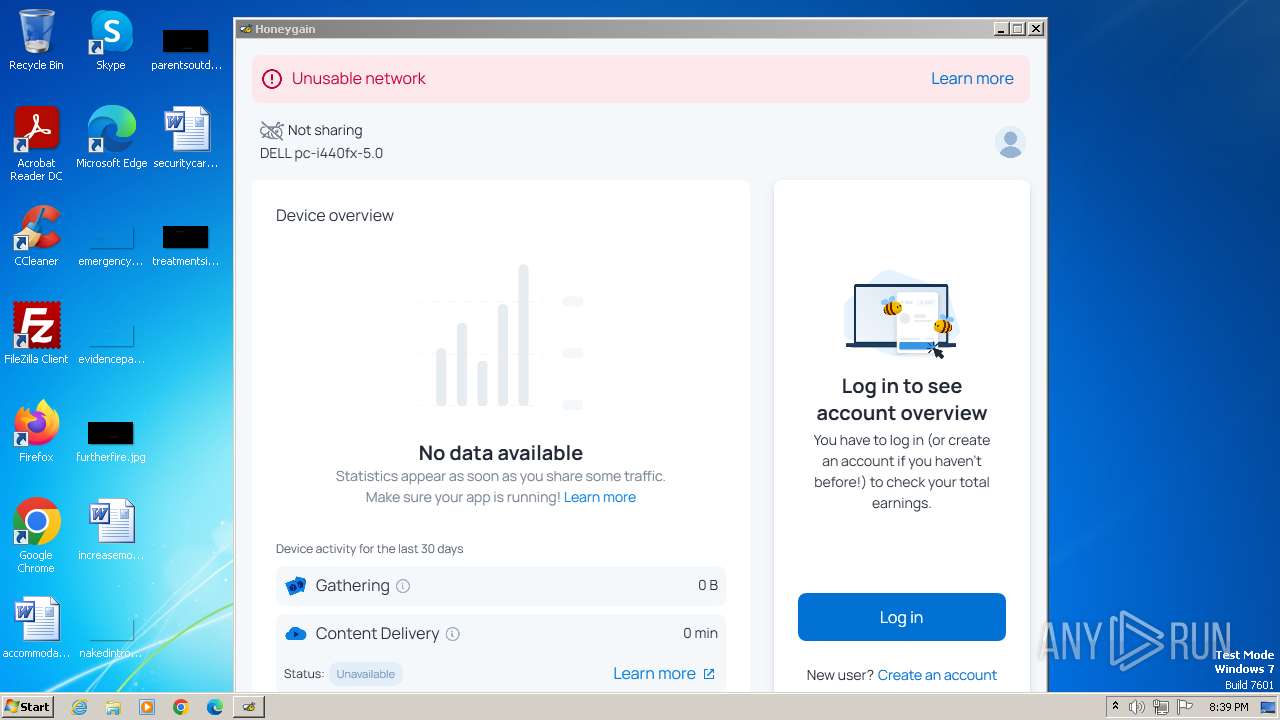Click the Honeygain title bar icon
The width and height of the screenshot is (1280, 720).
click(246, 29)
